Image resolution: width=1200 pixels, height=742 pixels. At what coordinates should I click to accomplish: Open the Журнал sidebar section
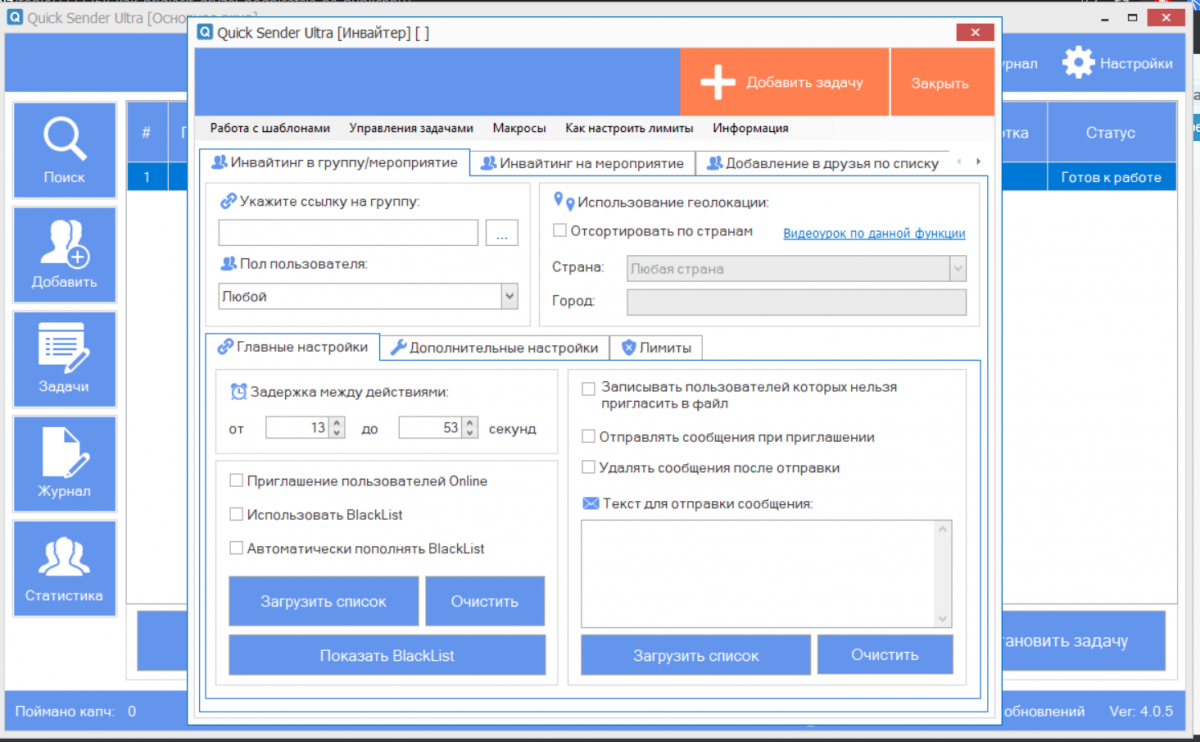click(64, 464)
